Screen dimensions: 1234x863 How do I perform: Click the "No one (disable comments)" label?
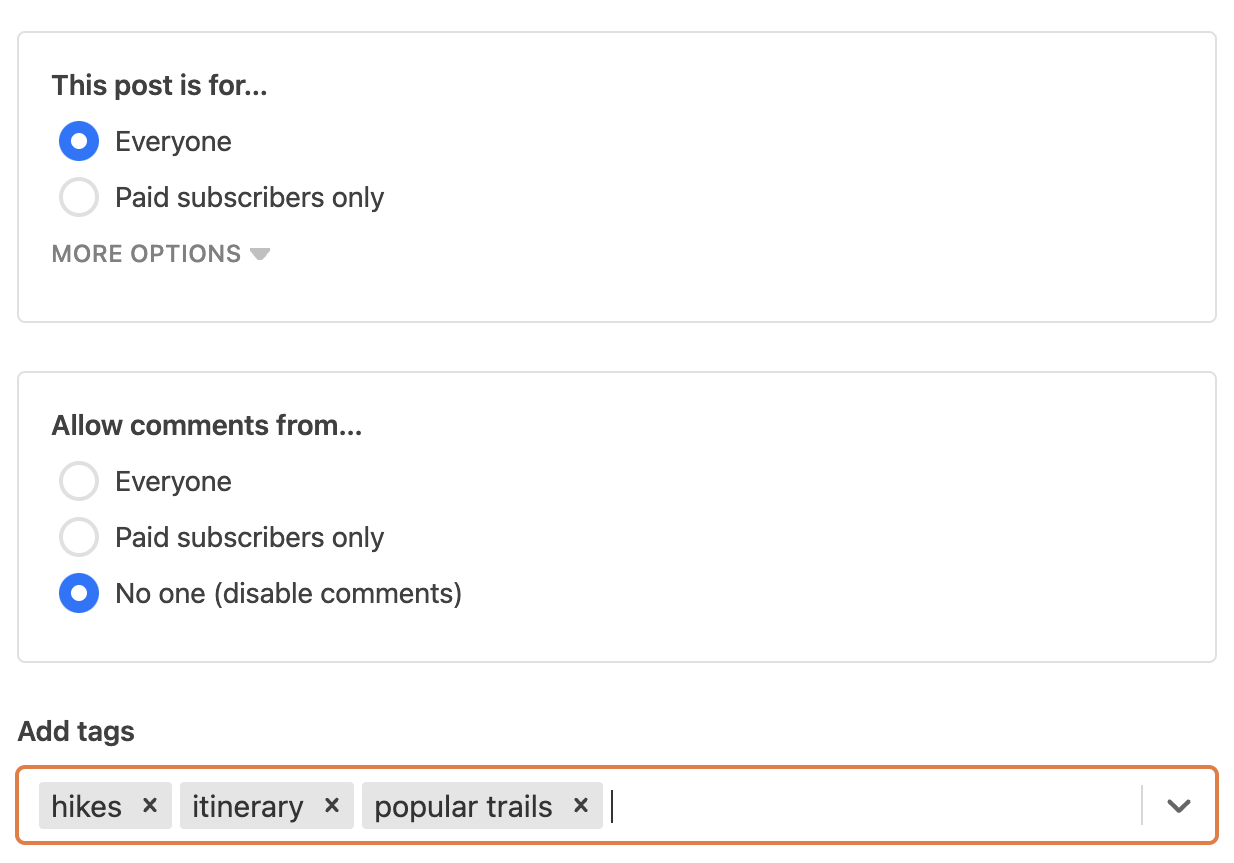(x=287, y=593)
